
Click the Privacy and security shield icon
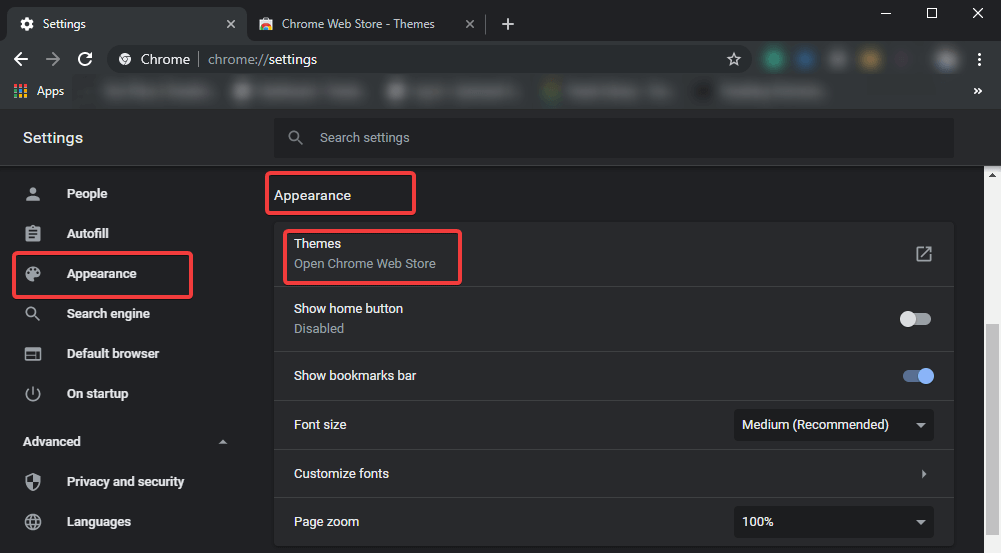(33, 482)
